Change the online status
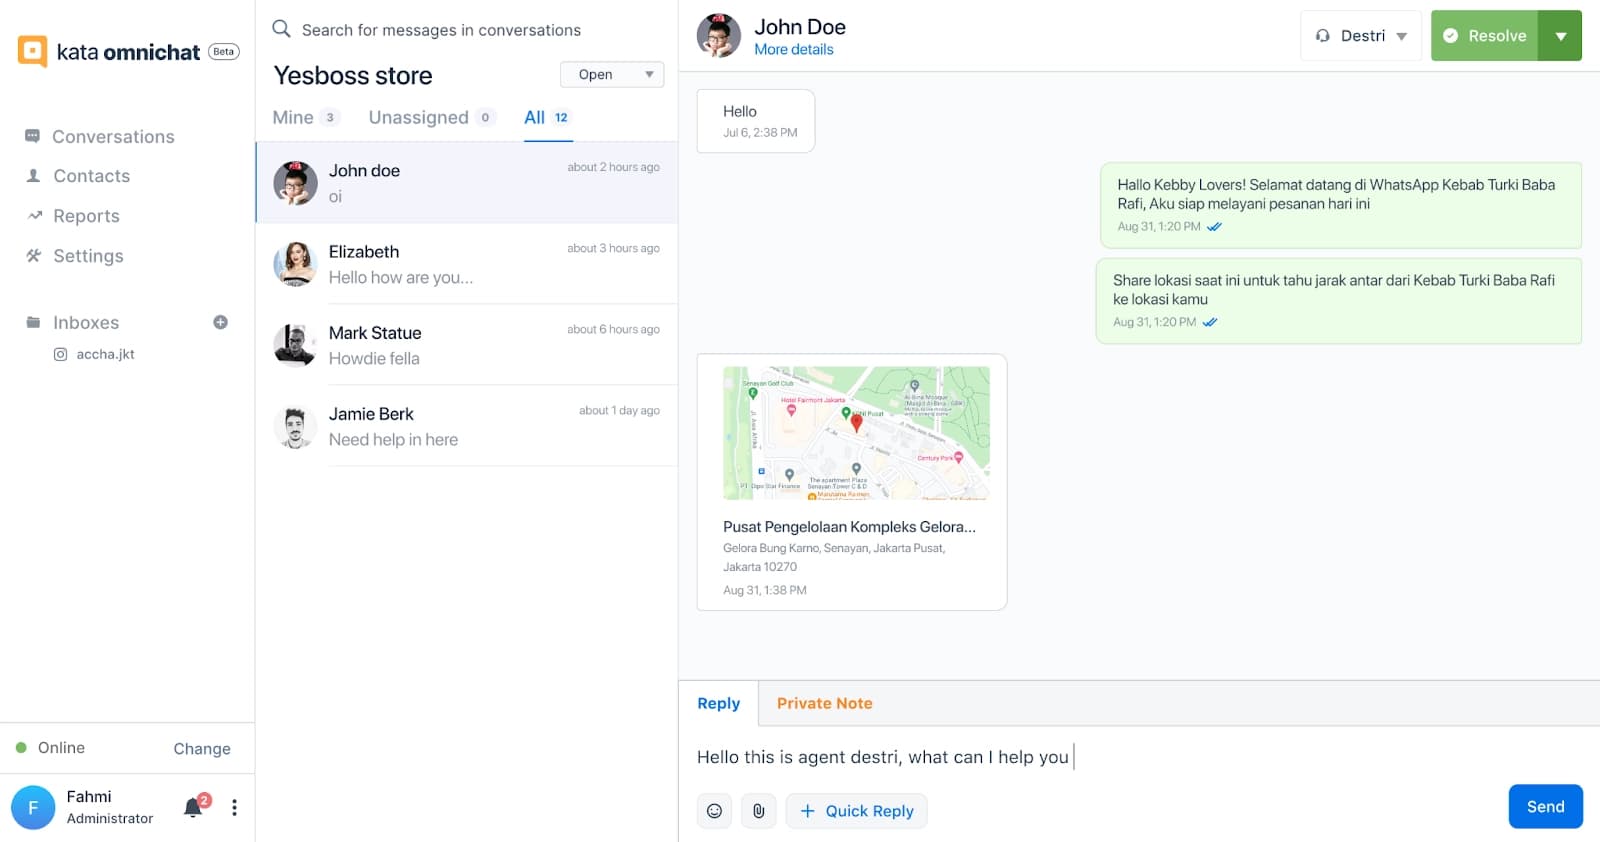This screenshot has width=1600, height=842. (x=201, y=749)
